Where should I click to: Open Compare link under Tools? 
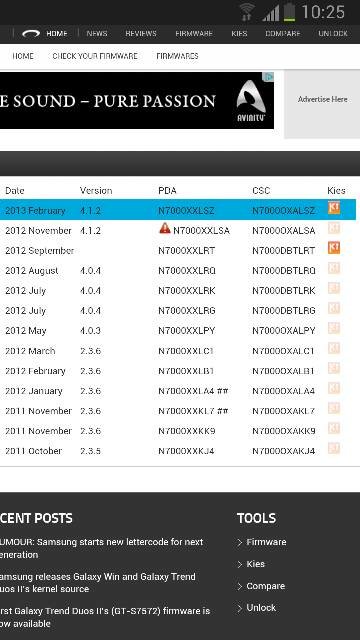266,586
